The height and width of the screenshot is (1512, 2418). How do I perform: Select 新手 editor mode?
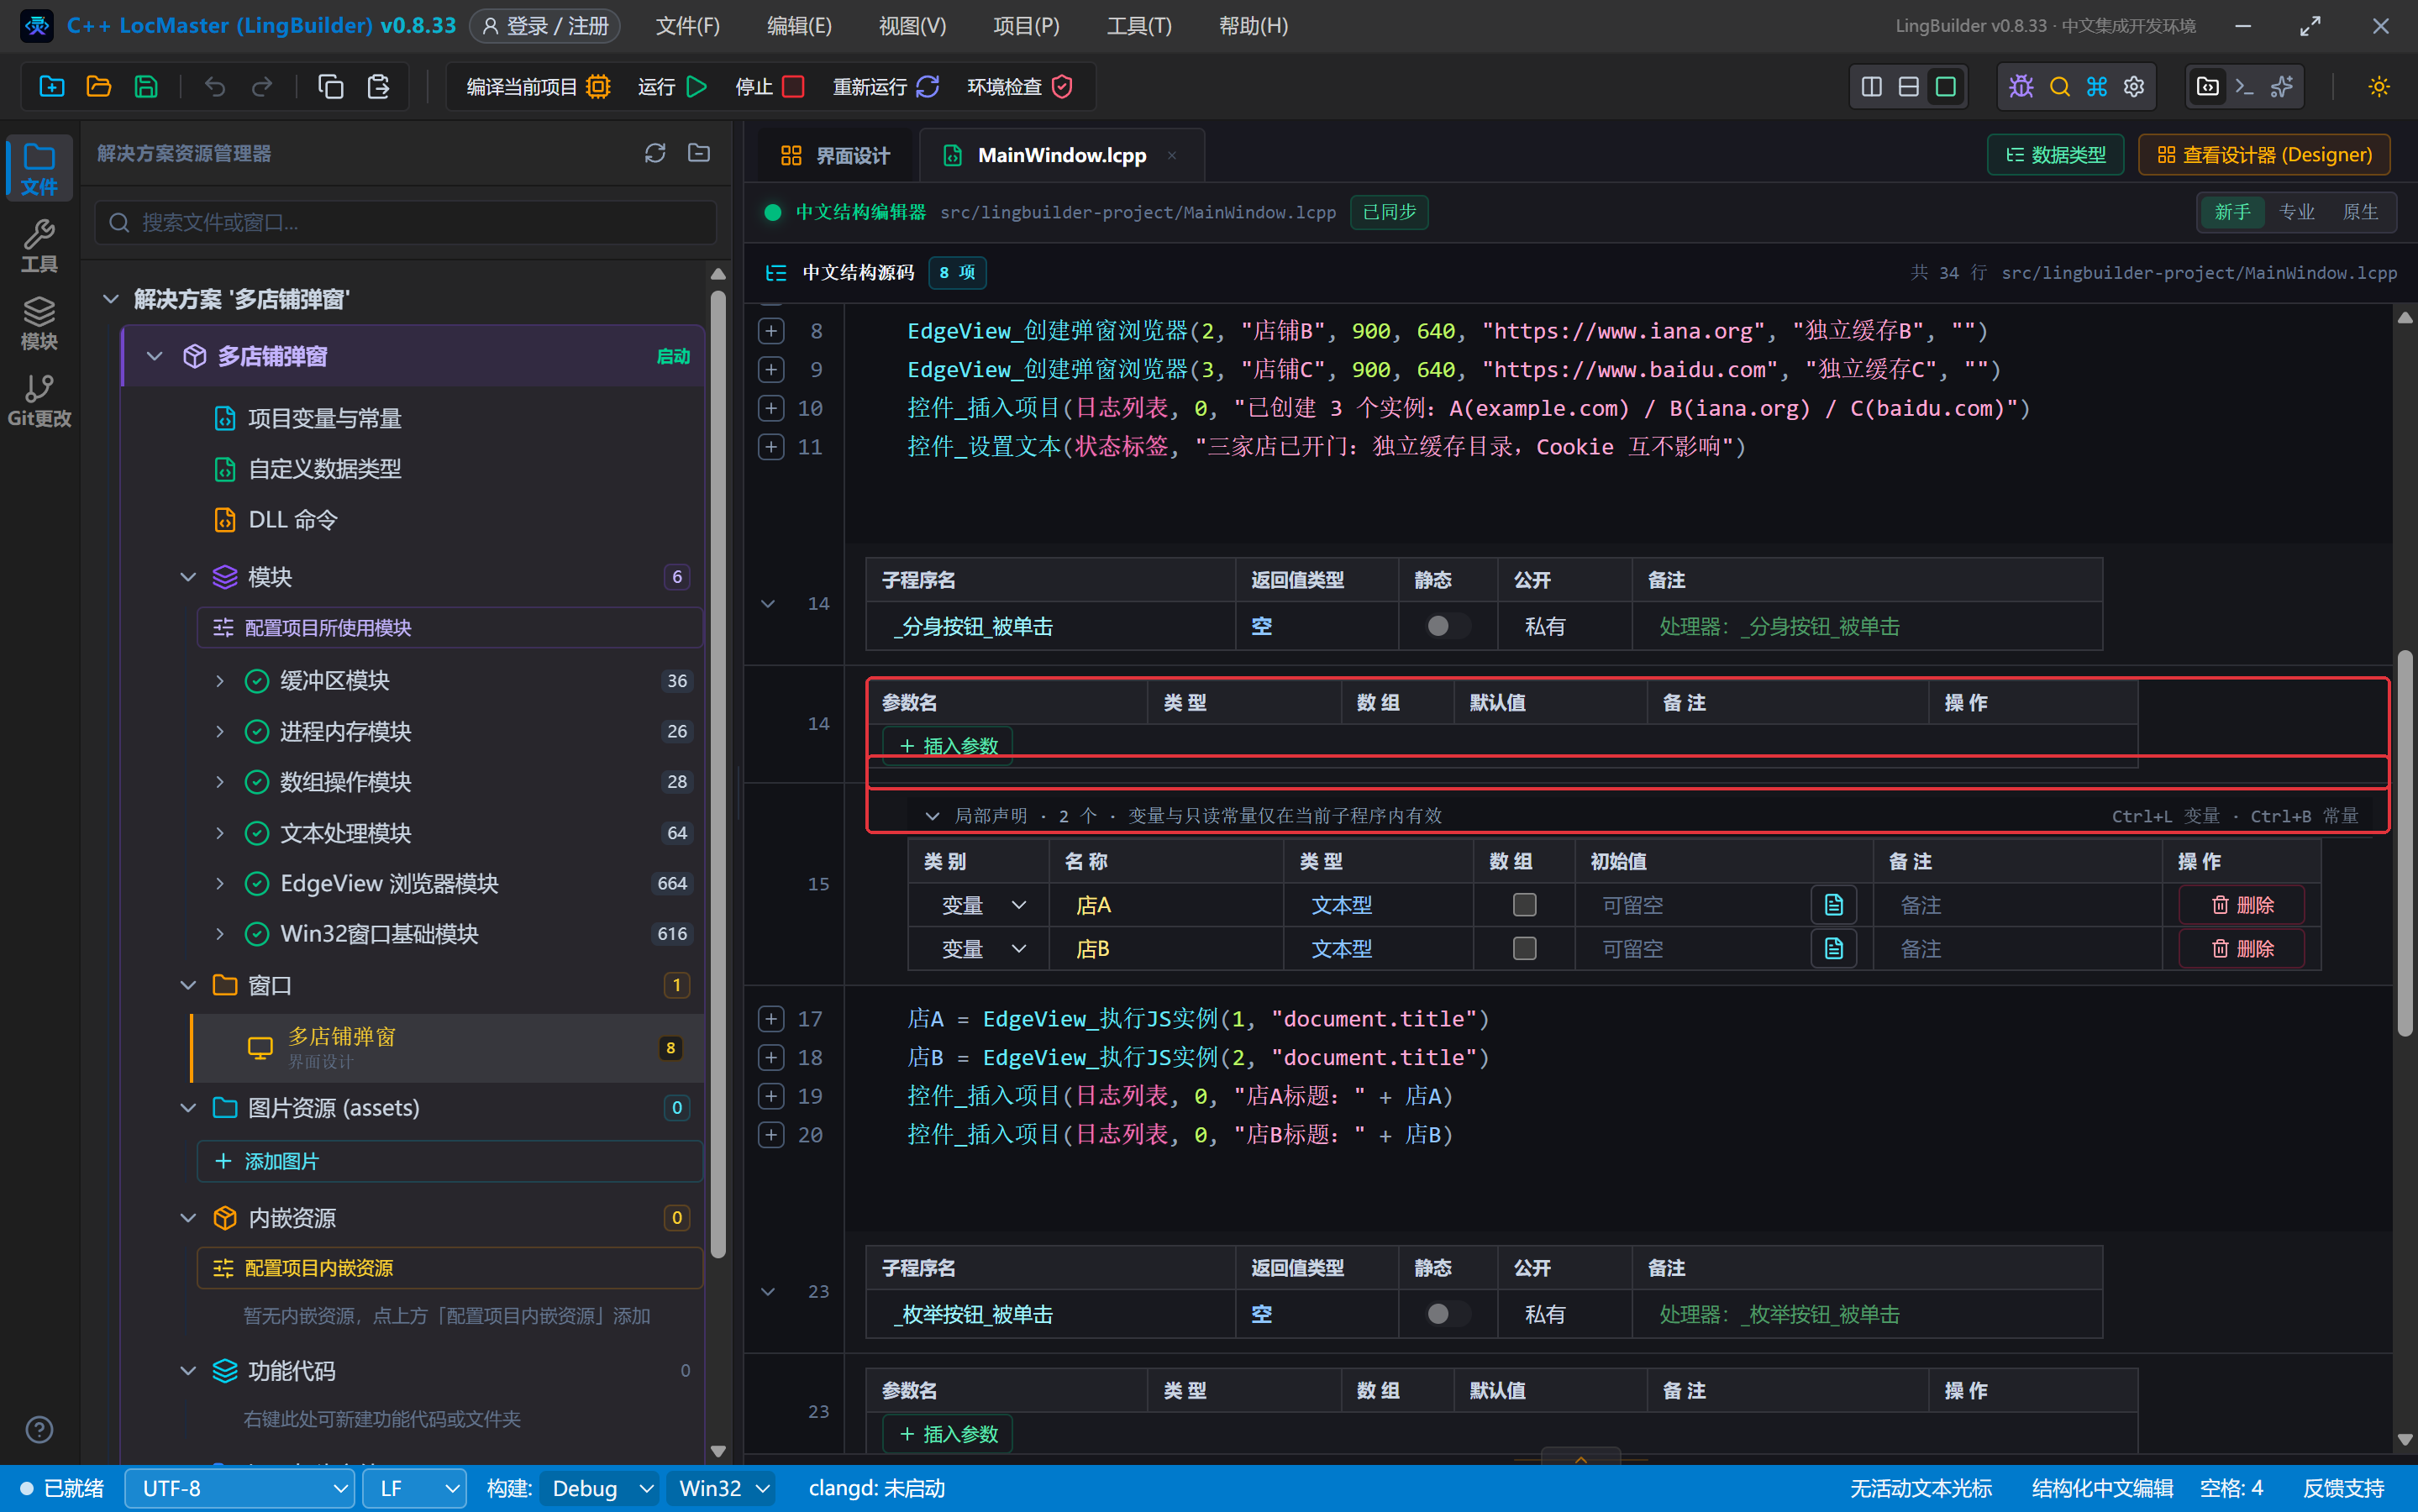coord(2232,212)
